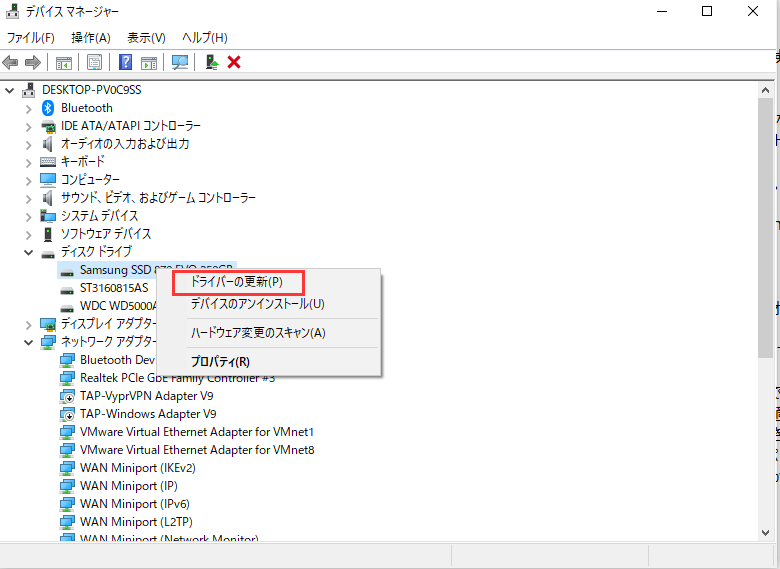
Task: Open the ヘルプ(H) menu
Action: 204,38
